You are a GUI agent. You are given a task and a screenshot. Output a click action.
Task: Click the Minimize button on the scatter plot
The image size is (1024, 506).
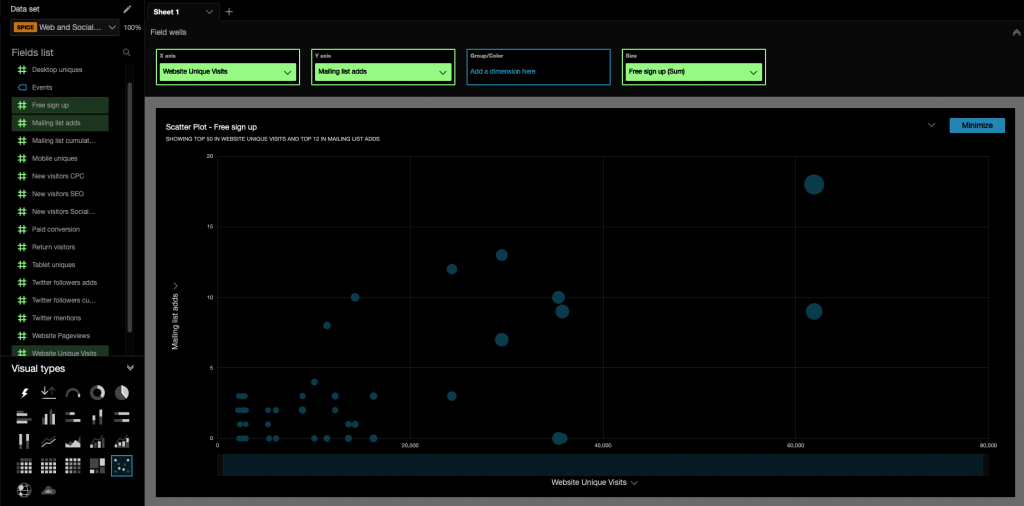coord(977,125)
